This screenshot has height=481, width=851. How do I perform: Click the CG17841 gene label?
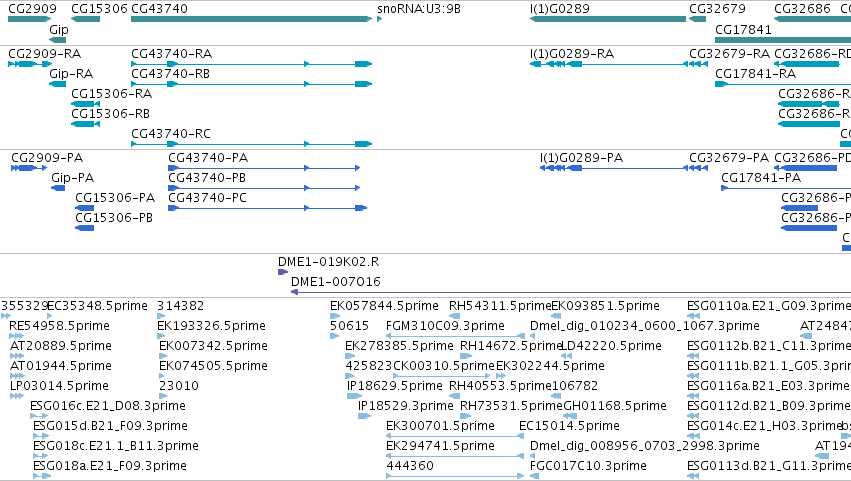pos(743,29)
